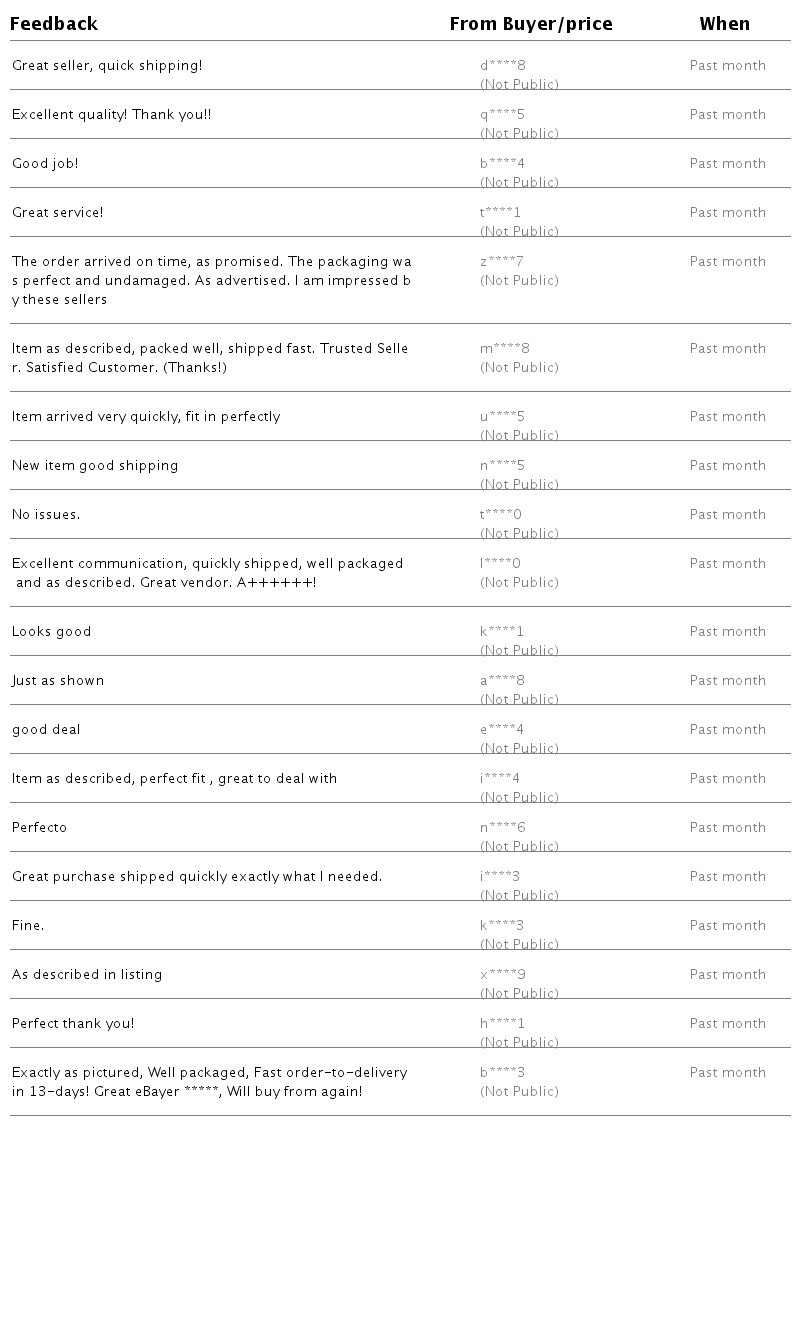
Task: Click the "As described in listing" comment
Action: pyautogui.click(x=87, y=975)
